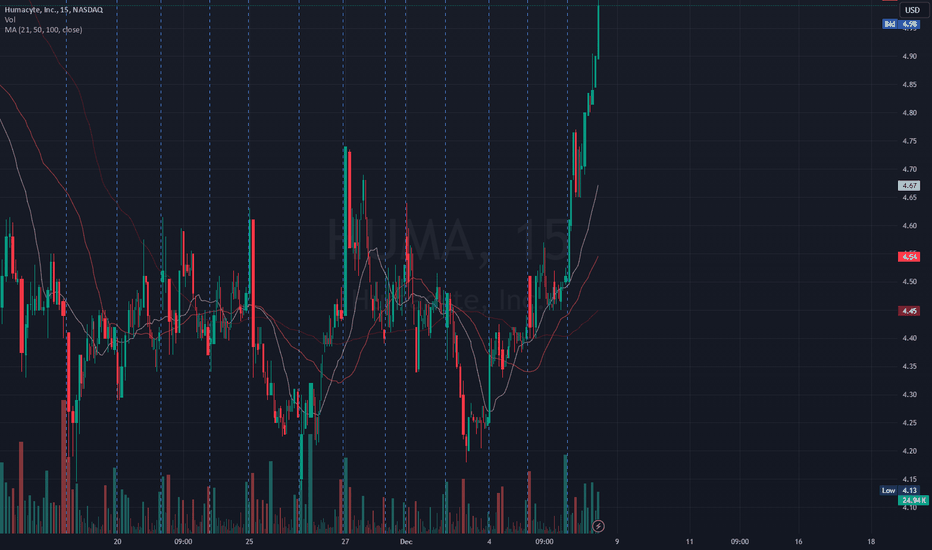
Task: Click the 4.20 price axis value
Action: (x=909, y=451)
